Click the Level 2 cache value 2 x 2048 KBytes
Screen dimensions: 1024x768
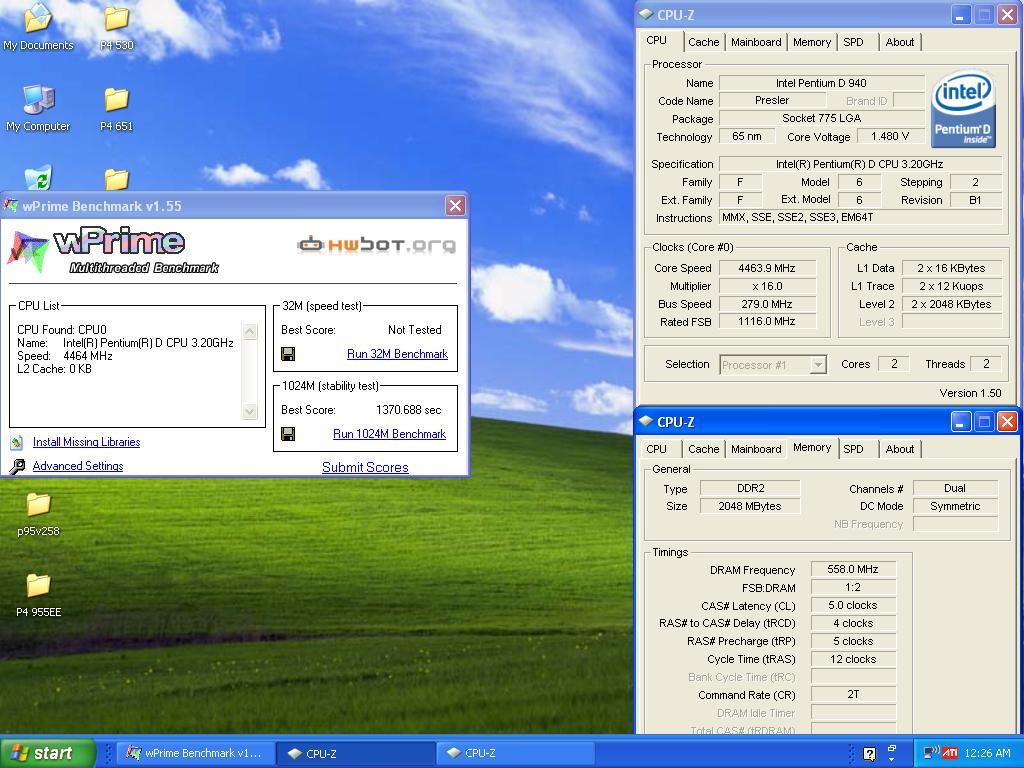[x=951, y=304]
